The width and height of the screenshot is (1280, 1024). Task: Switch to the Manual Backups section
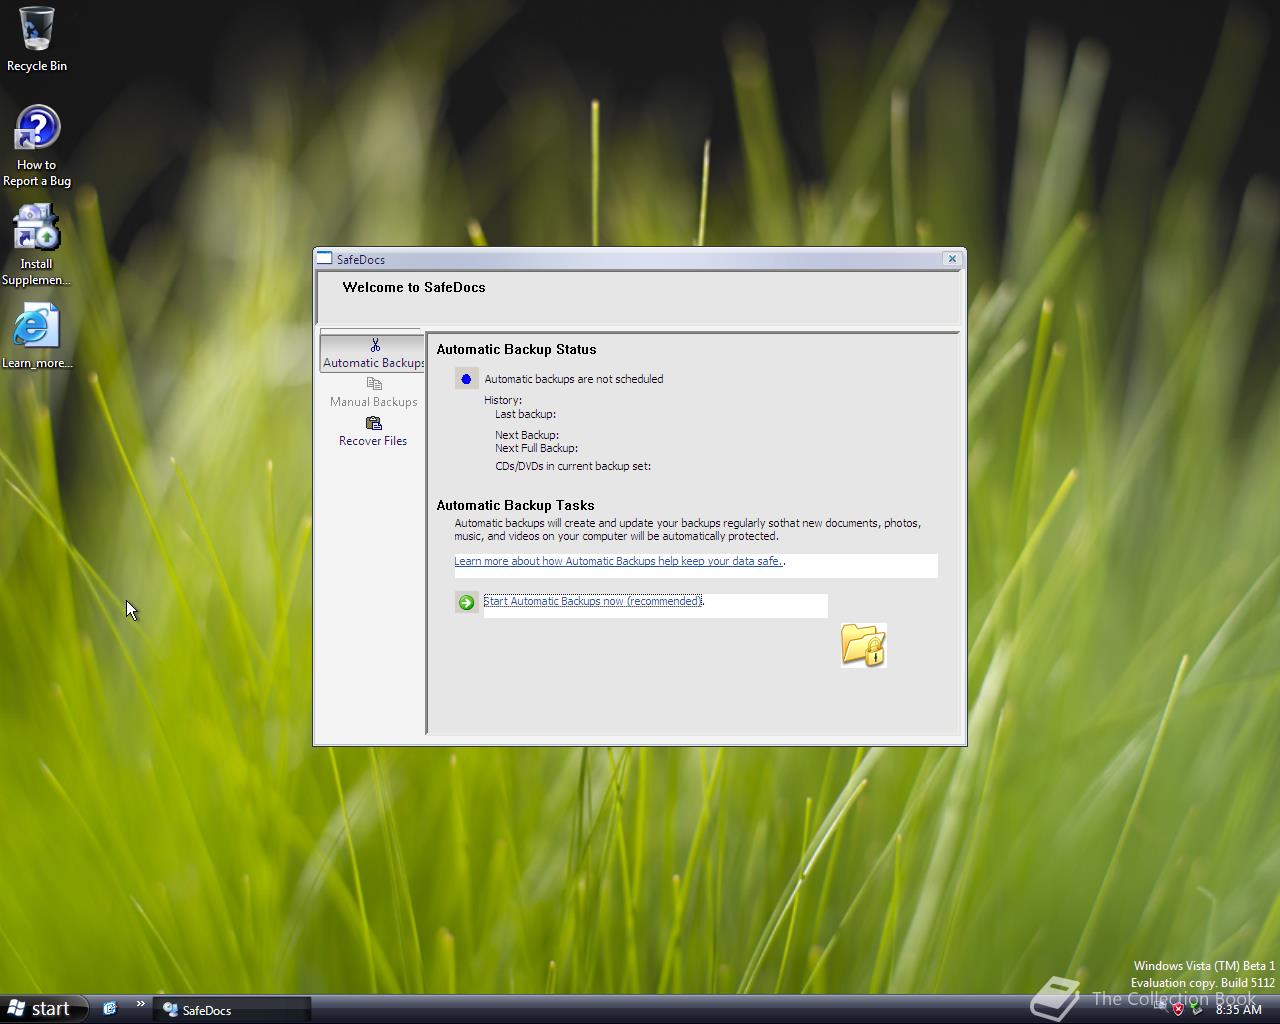pos(373,392)
